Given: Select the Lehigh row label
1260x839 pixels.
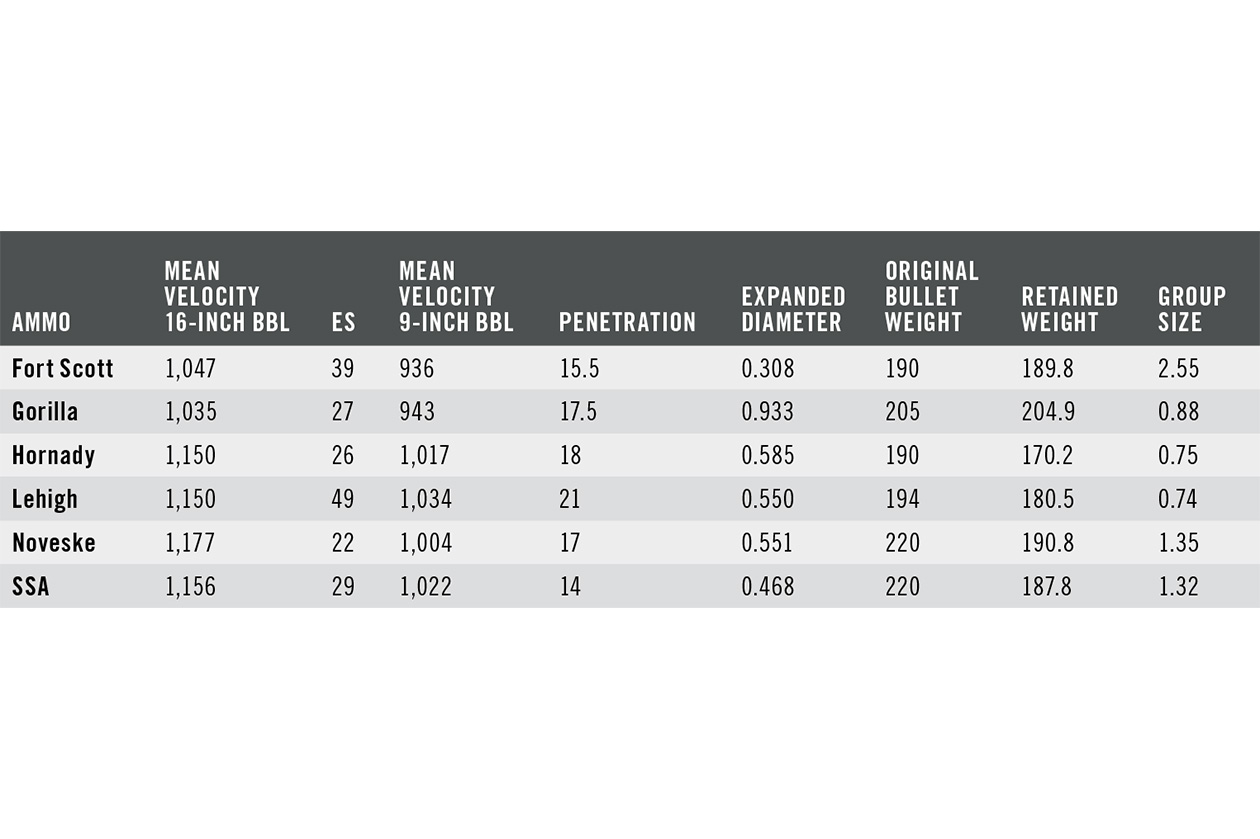Looking at the screenshot, I should pos(45,499).
